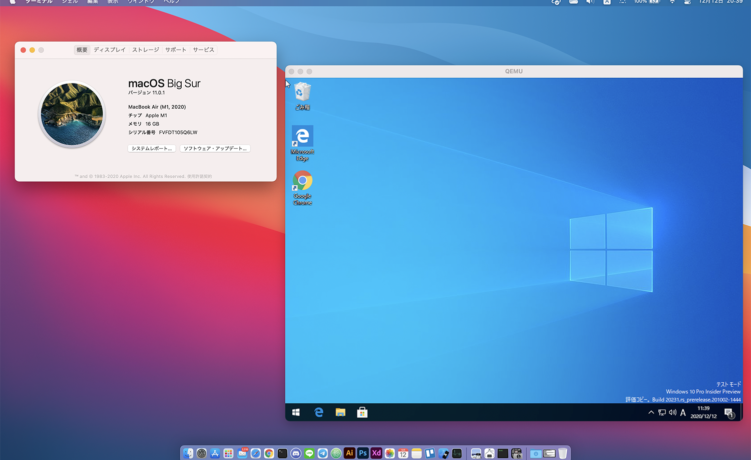Open the Windows Start menu
This screenshot has height=460, width=751.
pos(296,413)
